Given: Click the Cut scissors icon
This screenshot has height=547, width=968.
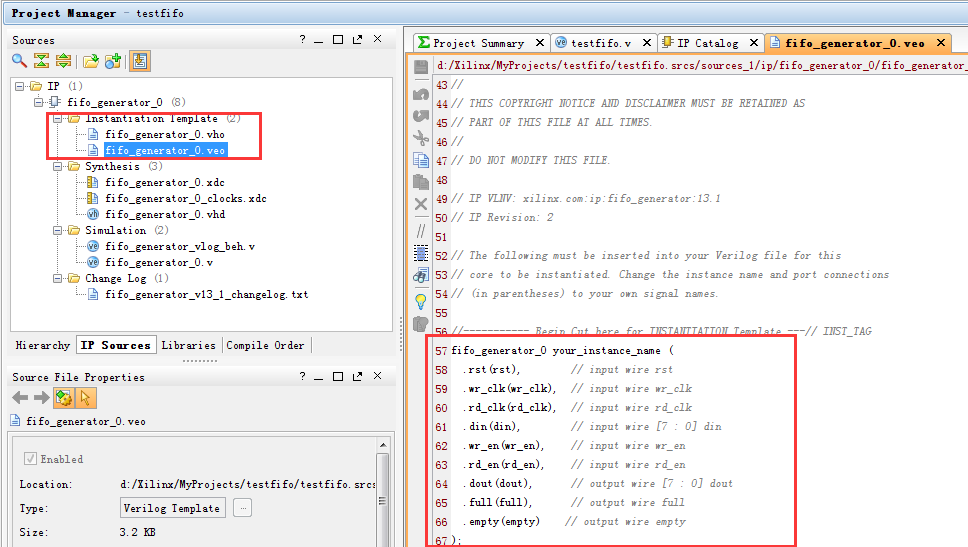Looking at the screenshot, I should coord(421,138).
